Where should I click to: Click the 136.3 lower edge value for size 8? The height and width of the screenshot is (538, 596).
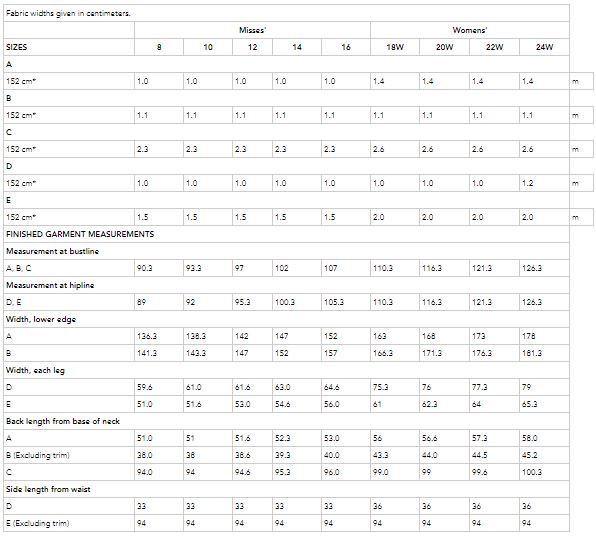pyautogui.click(x=147, y=336)
